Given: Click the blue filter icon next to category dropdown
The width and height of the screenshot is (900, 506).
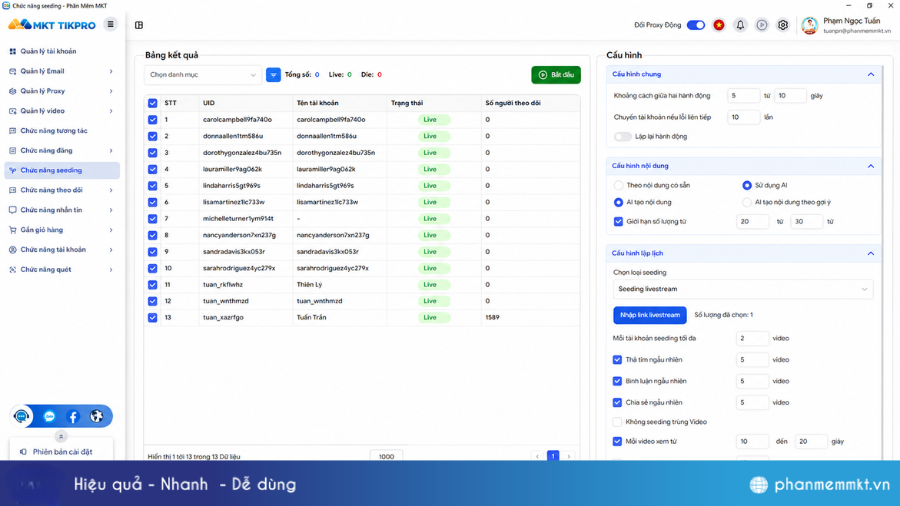Looking at the screenshot, I should click(273, 75).
